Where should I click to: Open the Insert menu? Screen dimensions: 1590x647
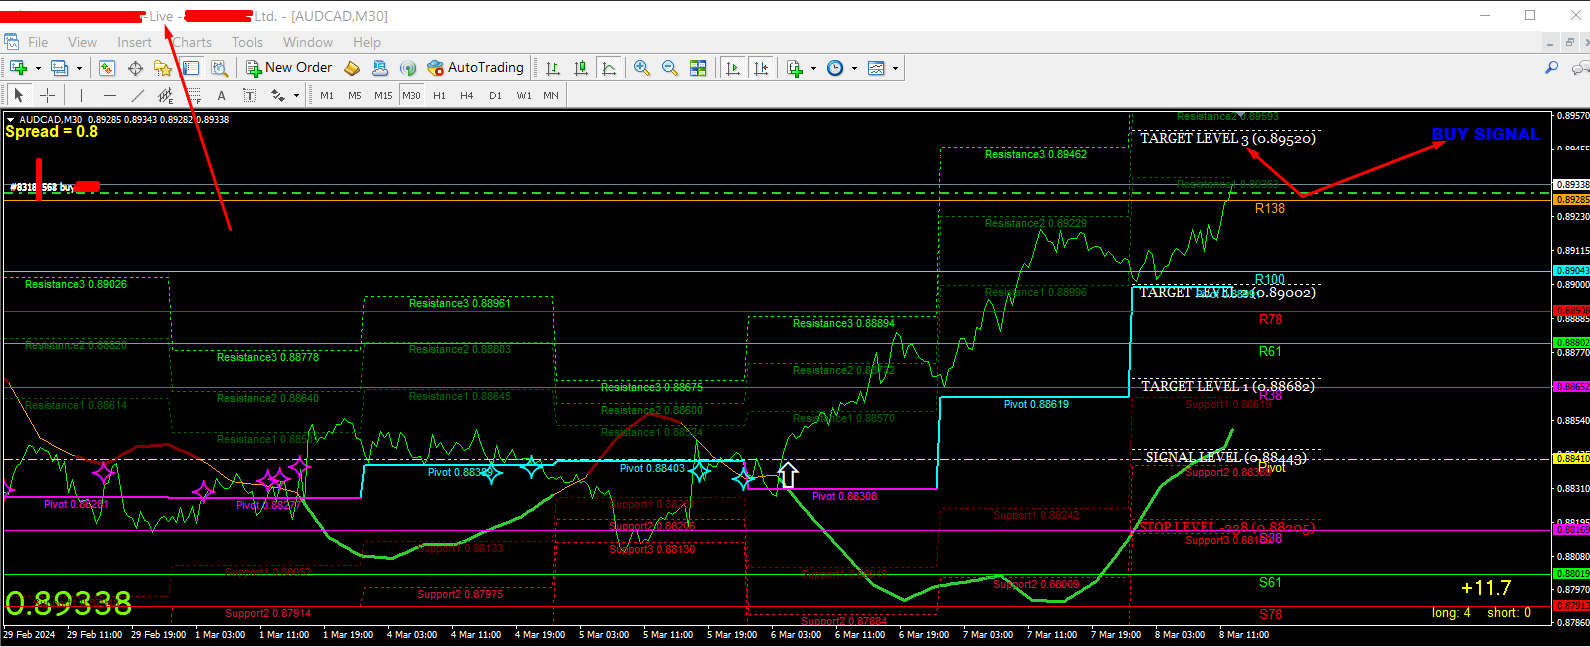[x=134, y=42]
